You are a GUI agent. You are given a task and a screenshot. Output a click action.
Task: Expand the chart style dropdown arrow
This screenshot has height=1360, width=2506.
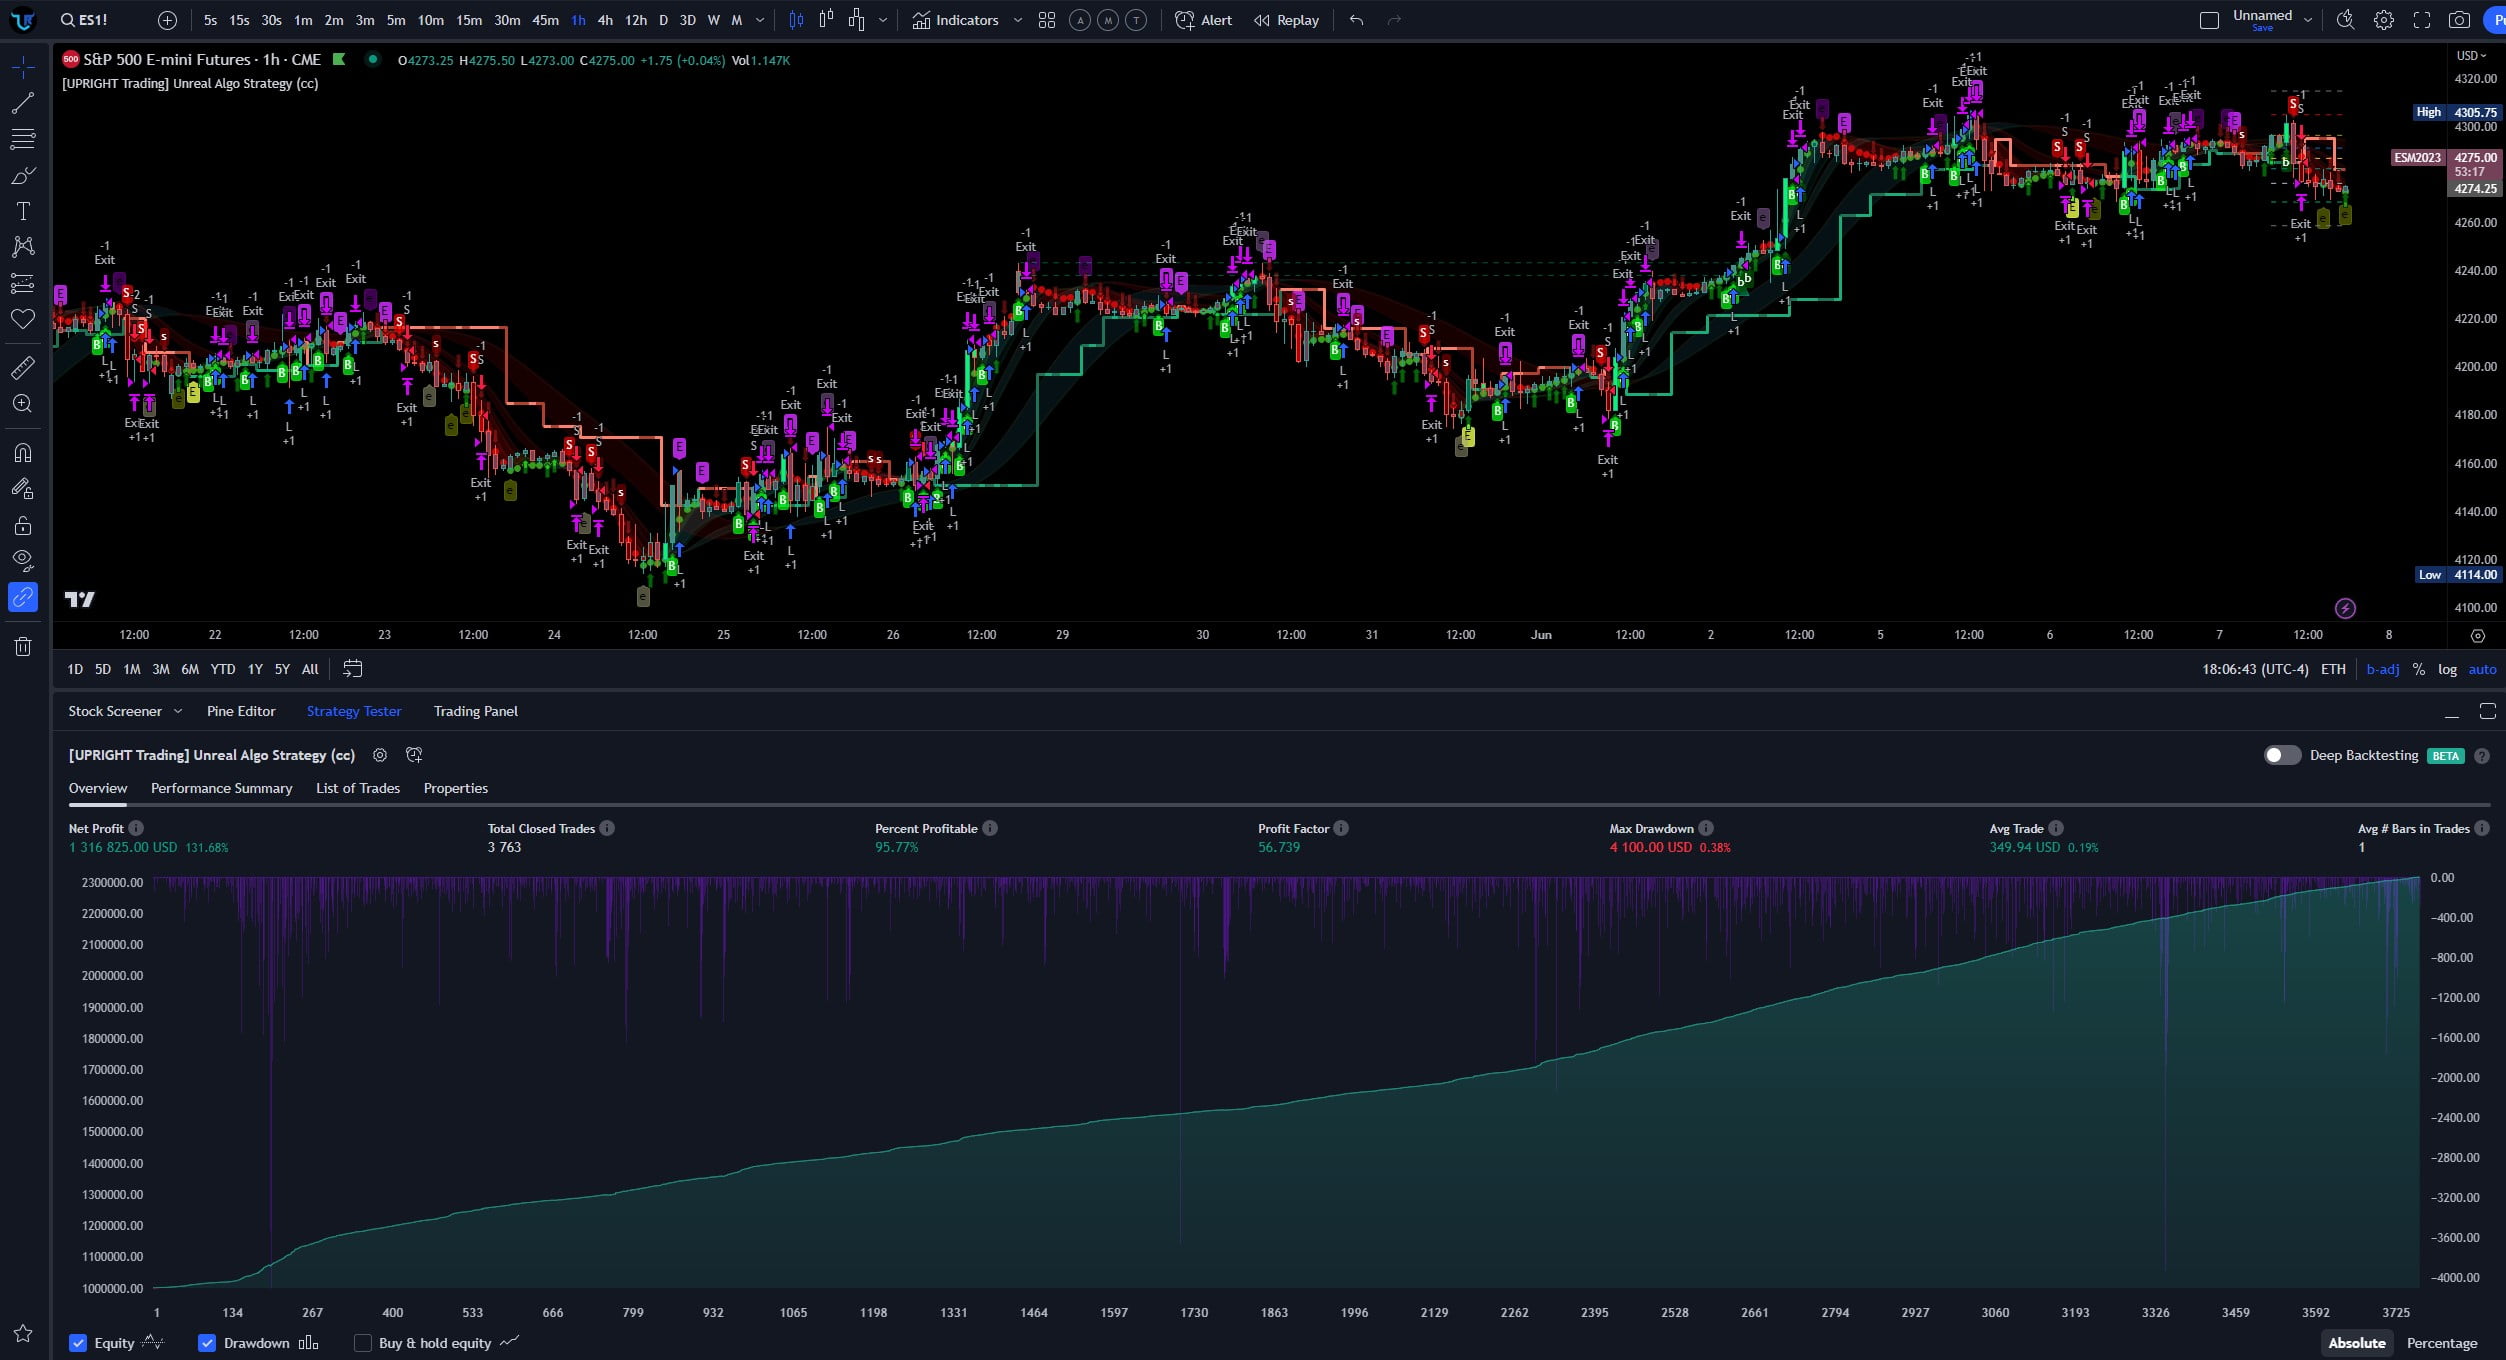[883, 20]
